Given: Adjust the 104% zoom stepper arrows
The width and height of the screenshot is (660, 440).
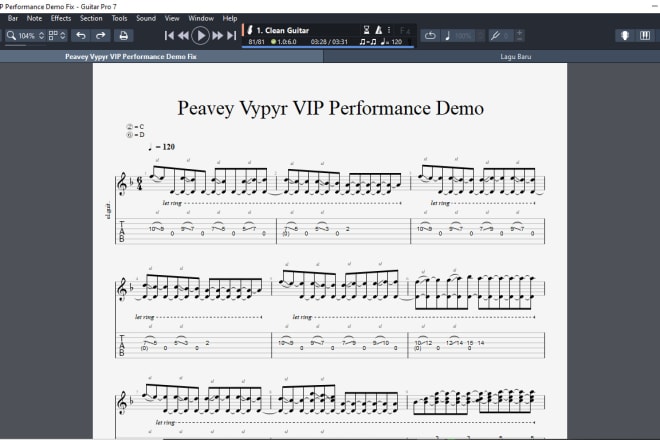Looking at the screenshot, I should [41, 36].
